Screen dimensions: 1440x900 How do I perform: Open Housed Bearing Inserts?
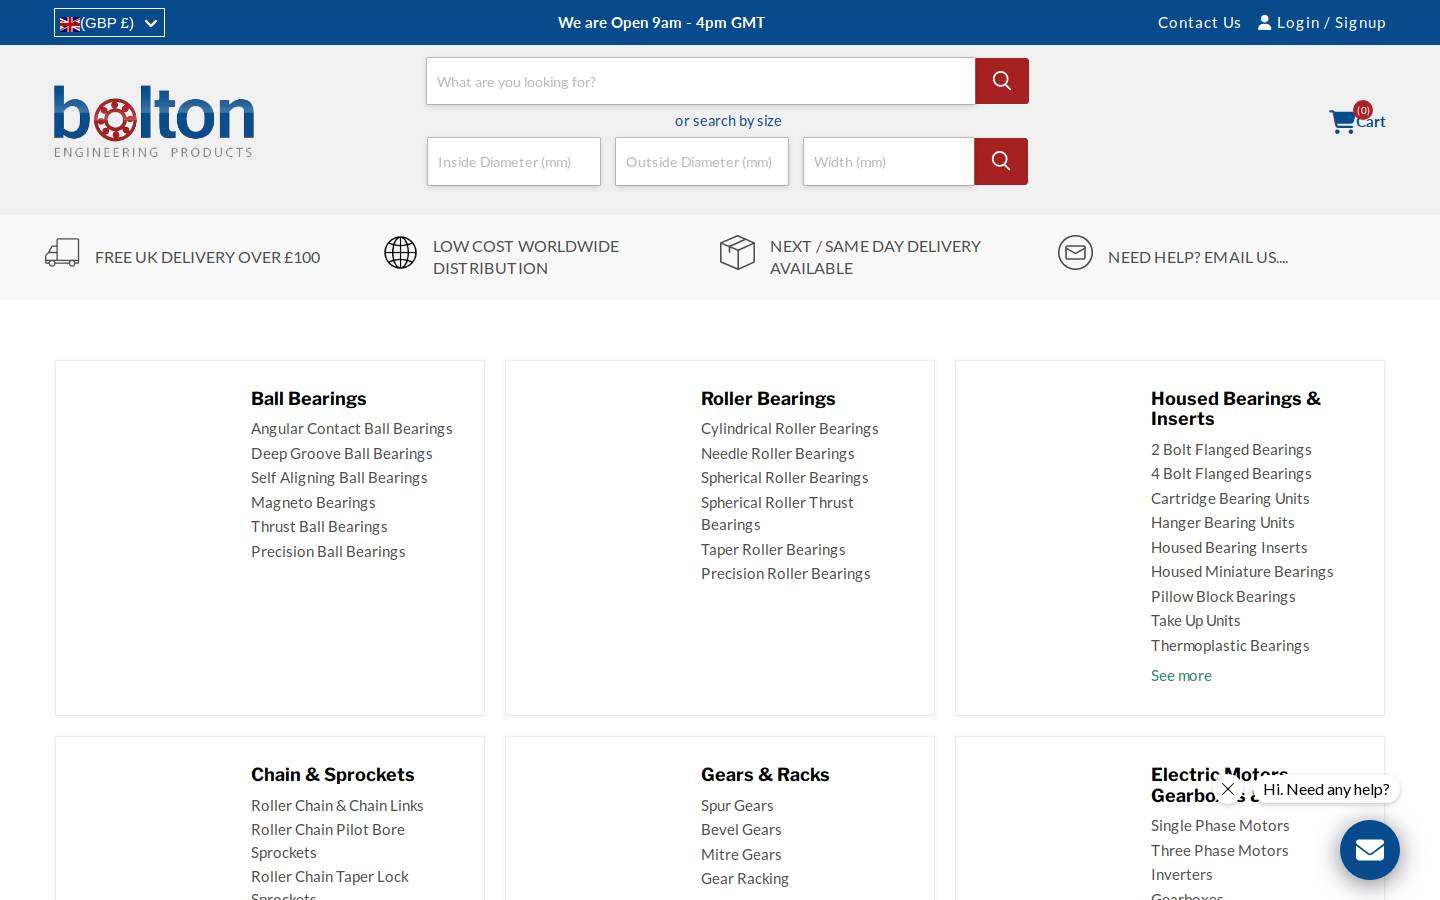(x=1229, y=547)
